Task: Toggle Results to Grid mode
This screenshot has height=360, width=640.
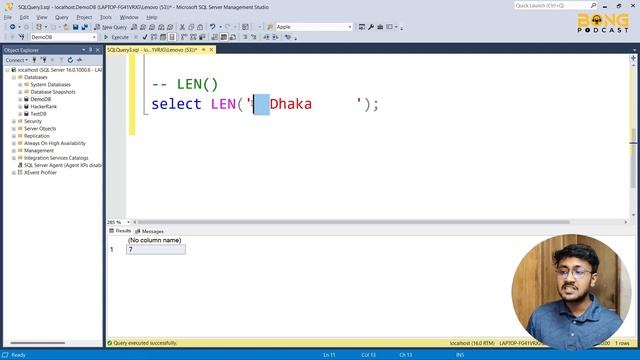Action: [224, 37]
